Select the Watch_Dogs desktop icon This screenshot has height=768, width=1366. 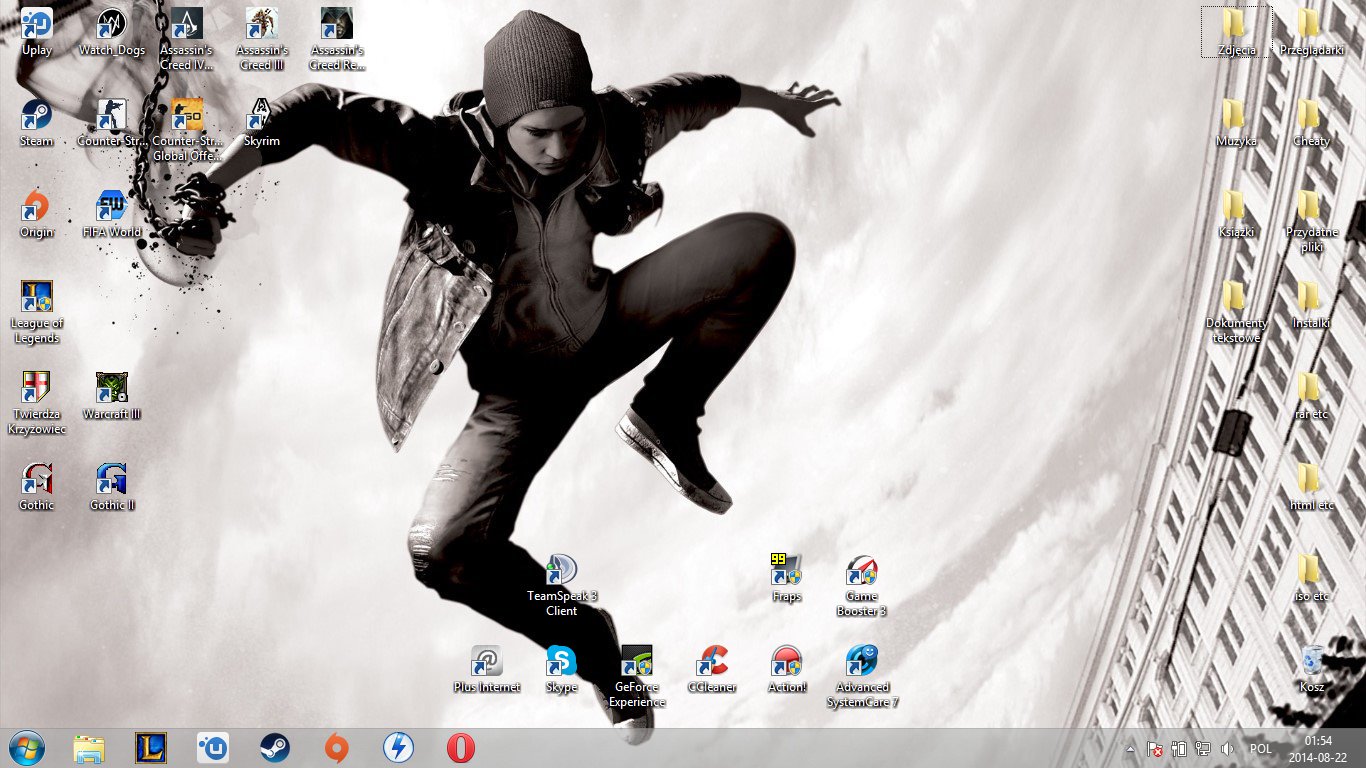click(112, 31)
